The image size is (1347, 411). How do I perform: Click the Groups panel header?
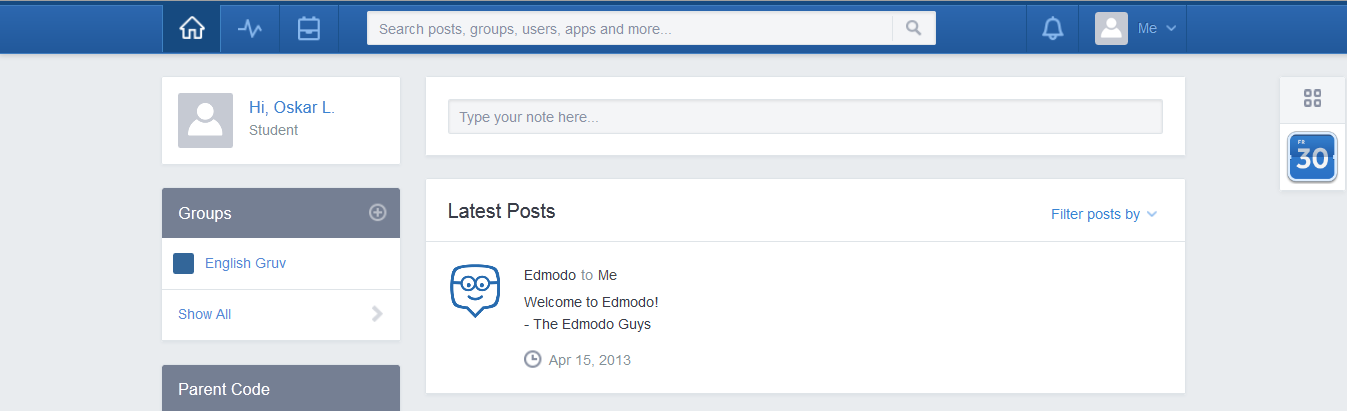tap(281, 213)
